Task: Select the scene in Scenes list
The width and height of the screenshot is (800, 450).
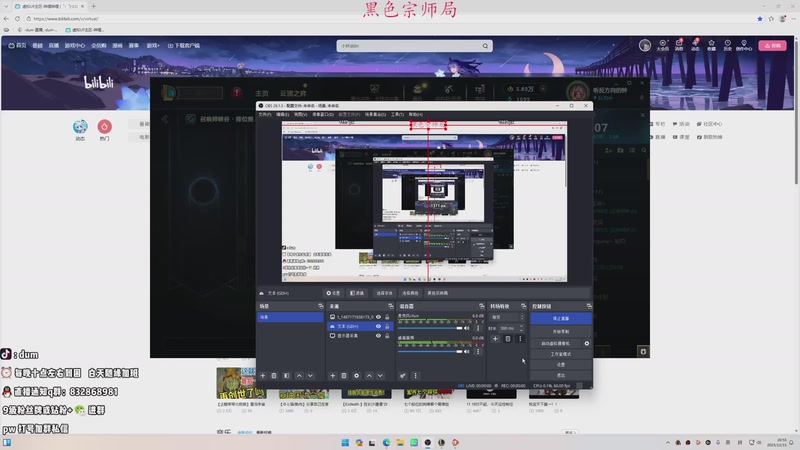Action: pyautogui.click(x=290, y=317)
